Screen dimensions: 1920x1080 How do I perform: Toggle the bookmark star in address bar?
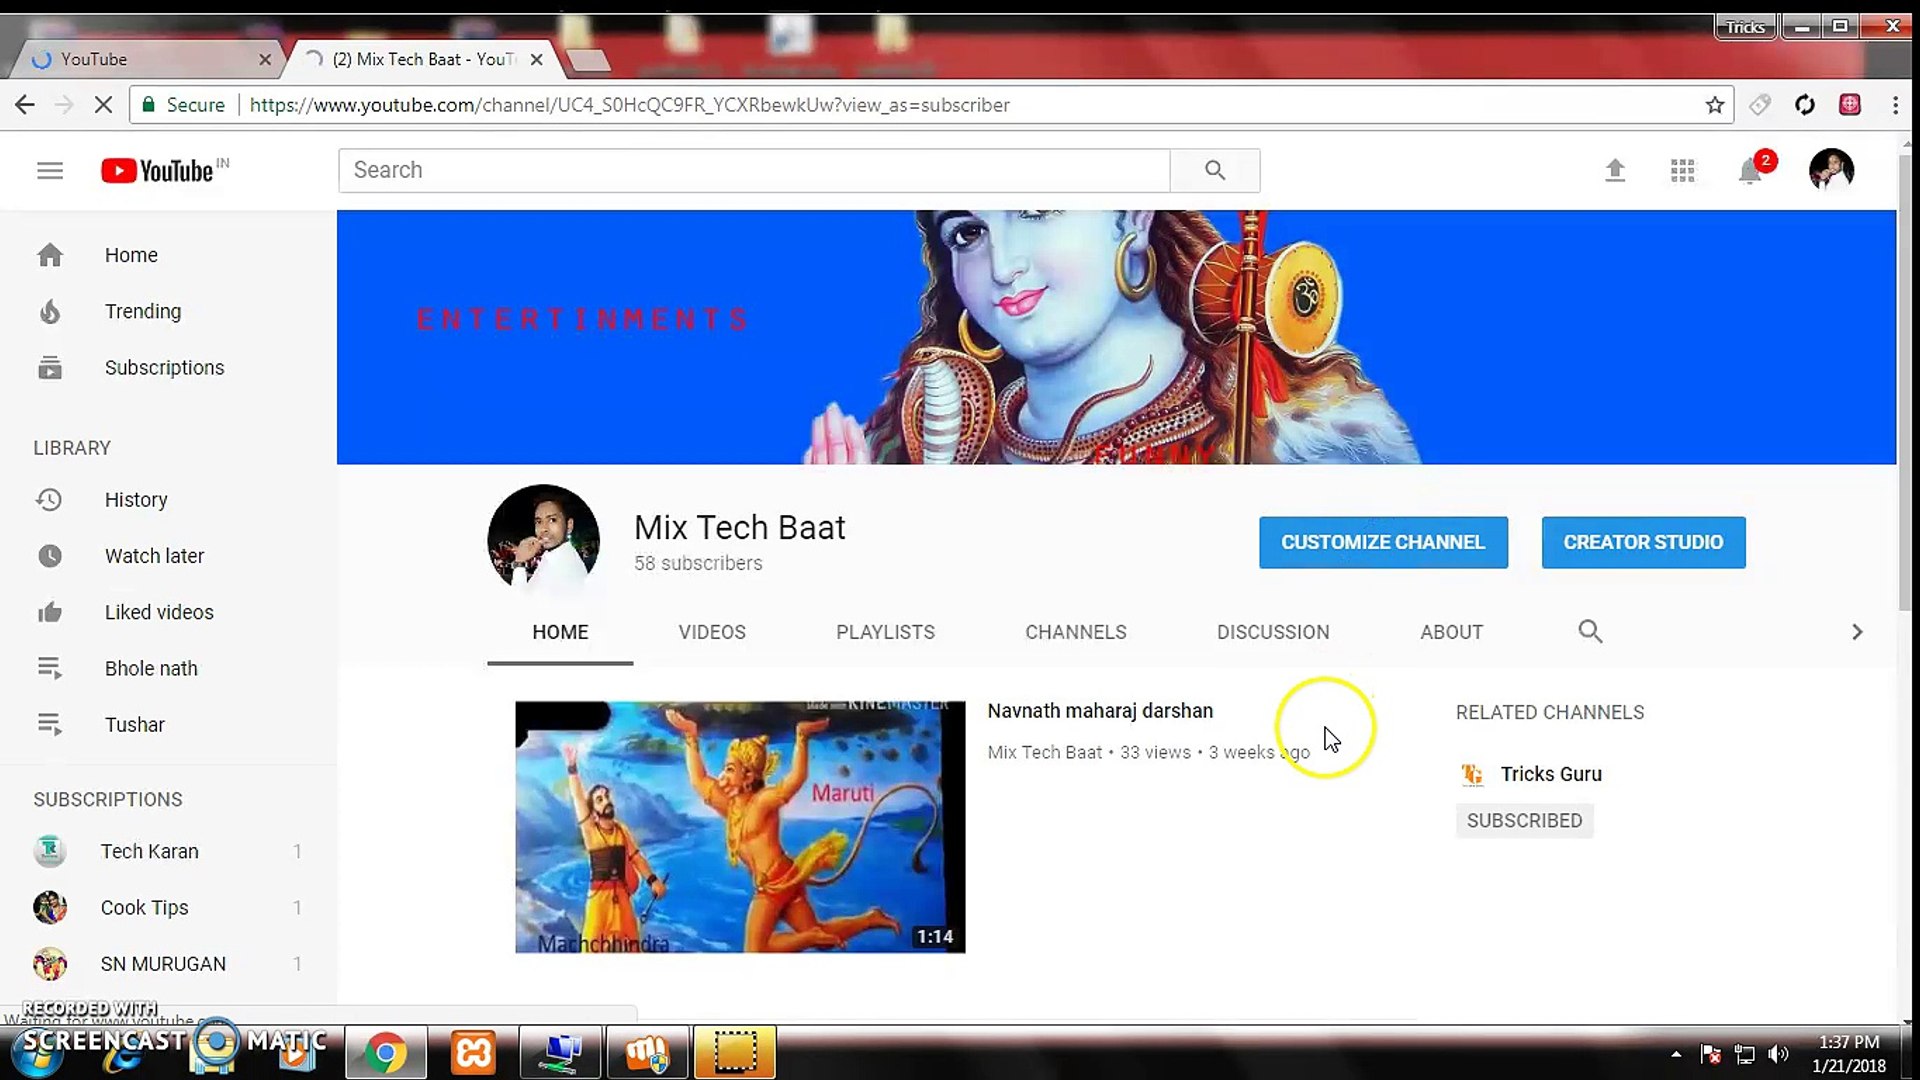pyautogui.click(x=1716, y=104)
